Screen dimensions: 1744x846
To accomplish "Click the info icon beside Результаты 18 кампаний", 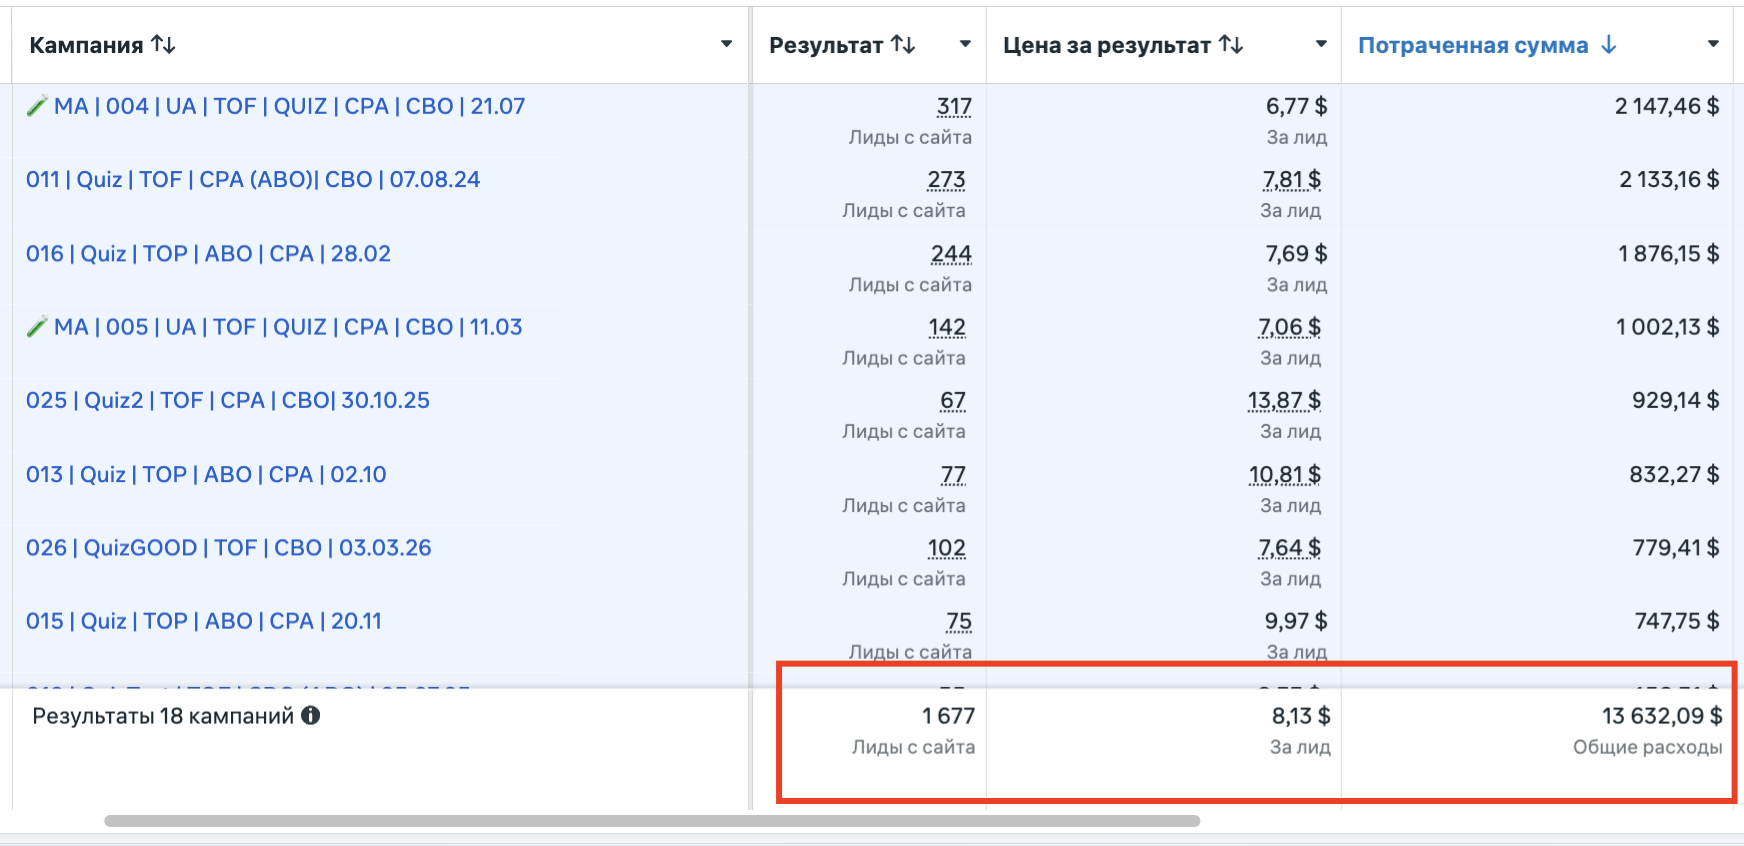I will 311,716.
